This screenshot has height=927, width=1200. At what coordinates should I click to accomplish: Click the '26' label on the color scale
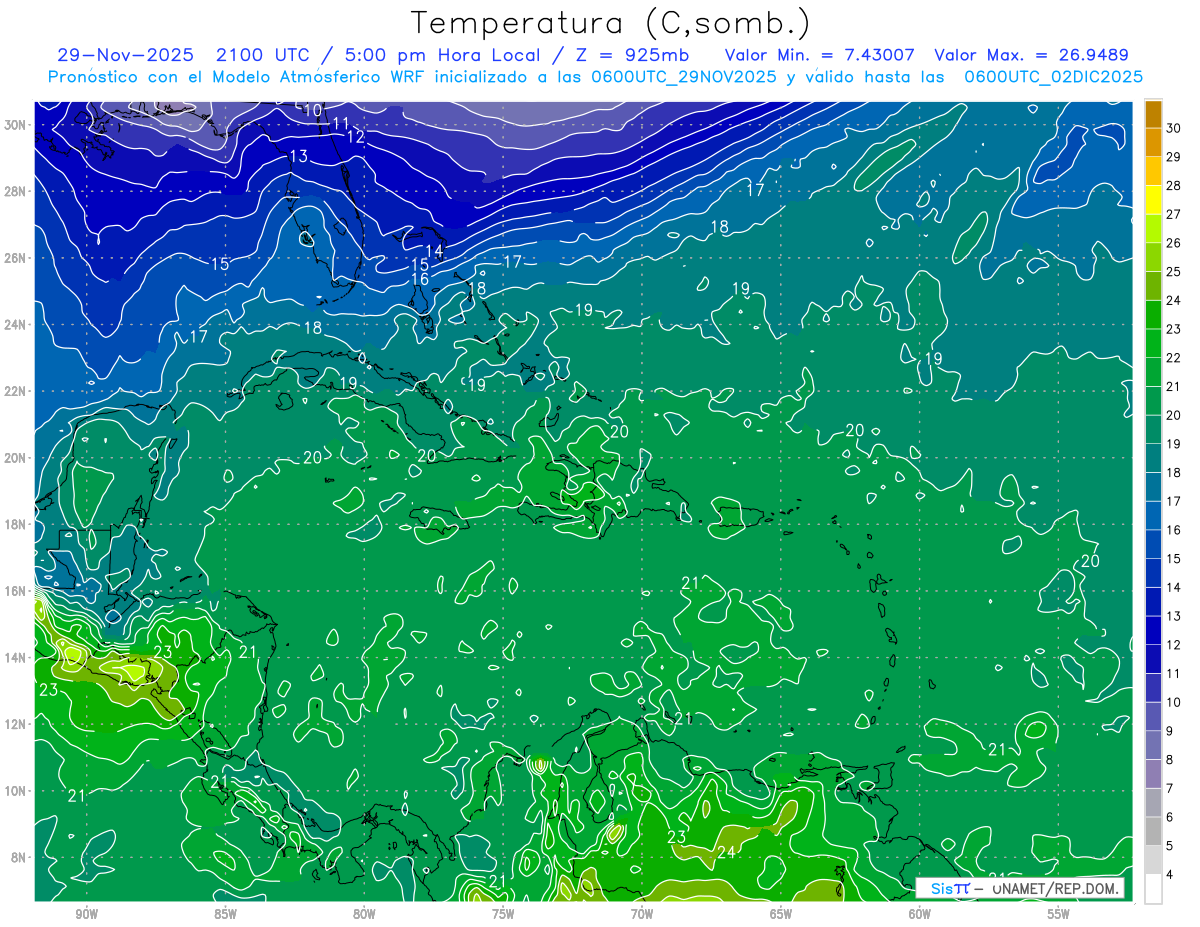1173,243
